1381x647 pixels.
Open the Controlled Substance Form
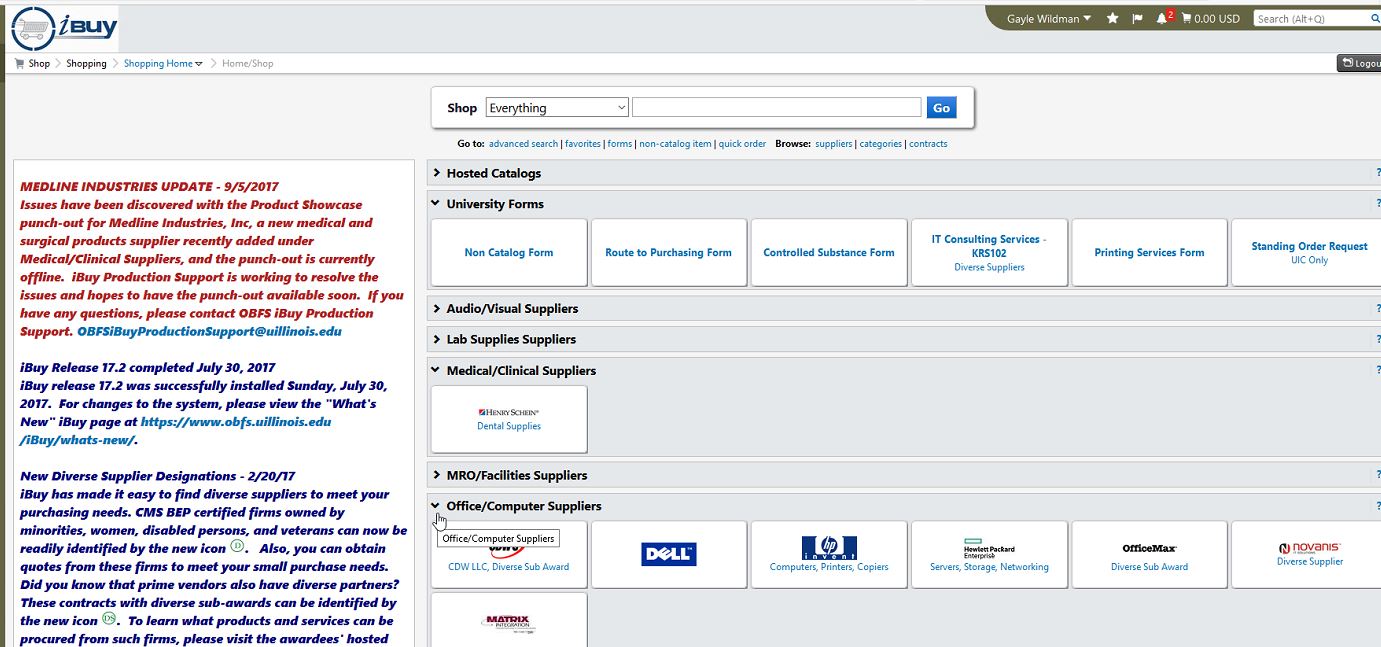click(829, 253)
